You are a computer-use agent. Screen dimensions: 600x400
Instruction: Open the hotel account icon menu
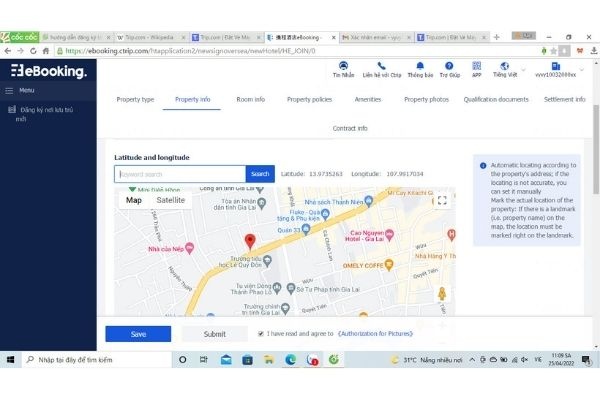[x=556, y=66]
